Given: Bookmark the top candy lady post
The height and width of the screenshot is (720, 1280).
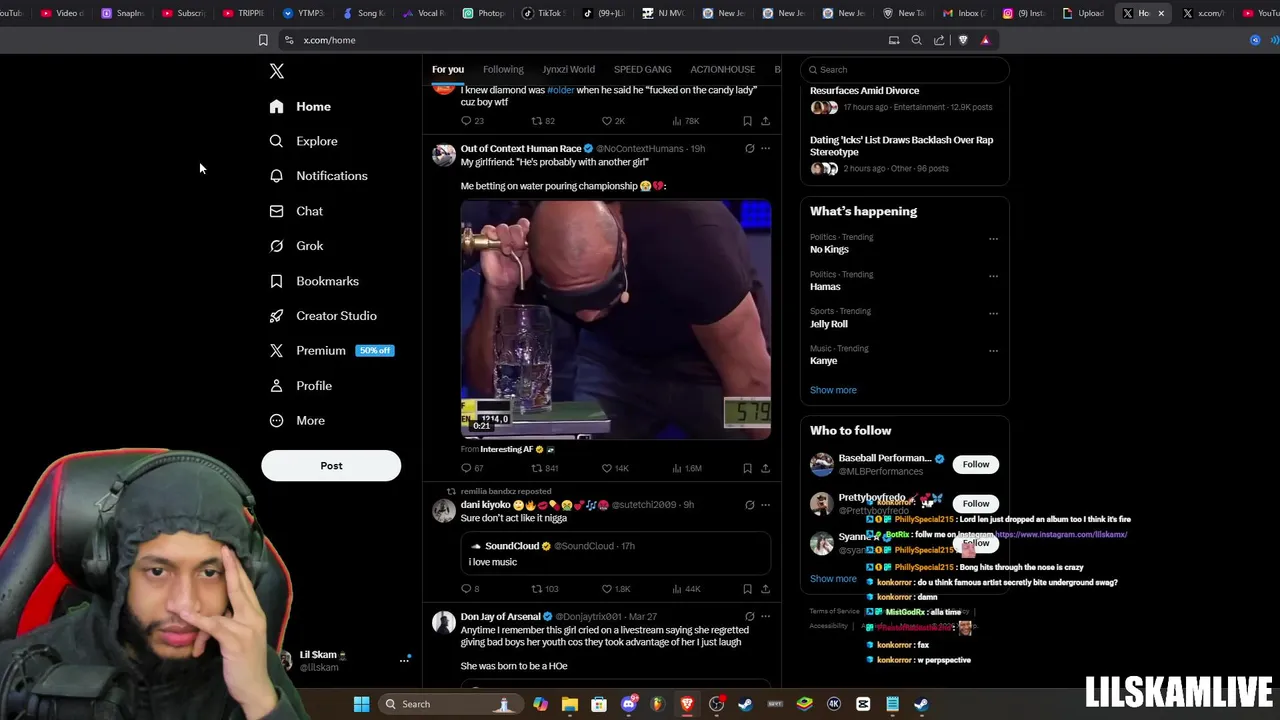Looking at the screenshot, I should pos(747,121).
